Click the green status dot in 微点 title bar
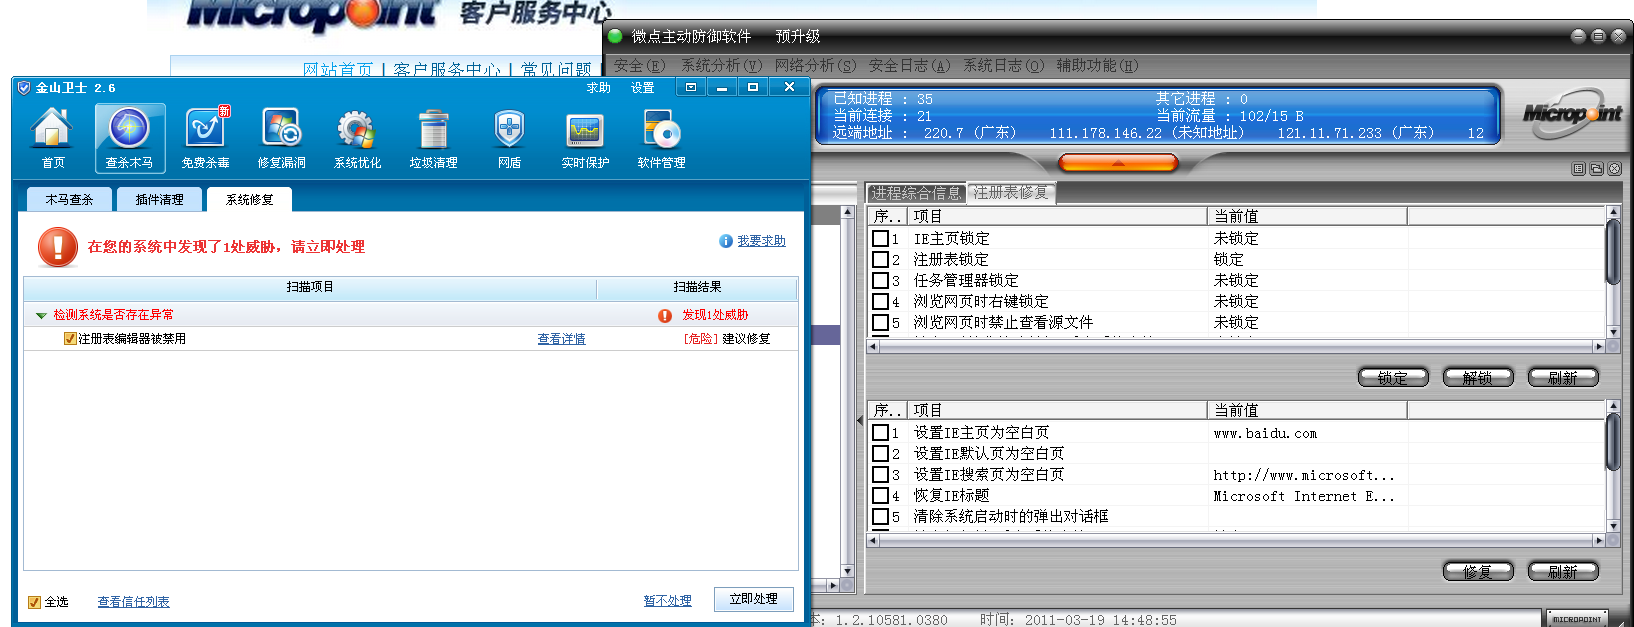The height and width of the screenshot is (627, 1634). [615, 36]
